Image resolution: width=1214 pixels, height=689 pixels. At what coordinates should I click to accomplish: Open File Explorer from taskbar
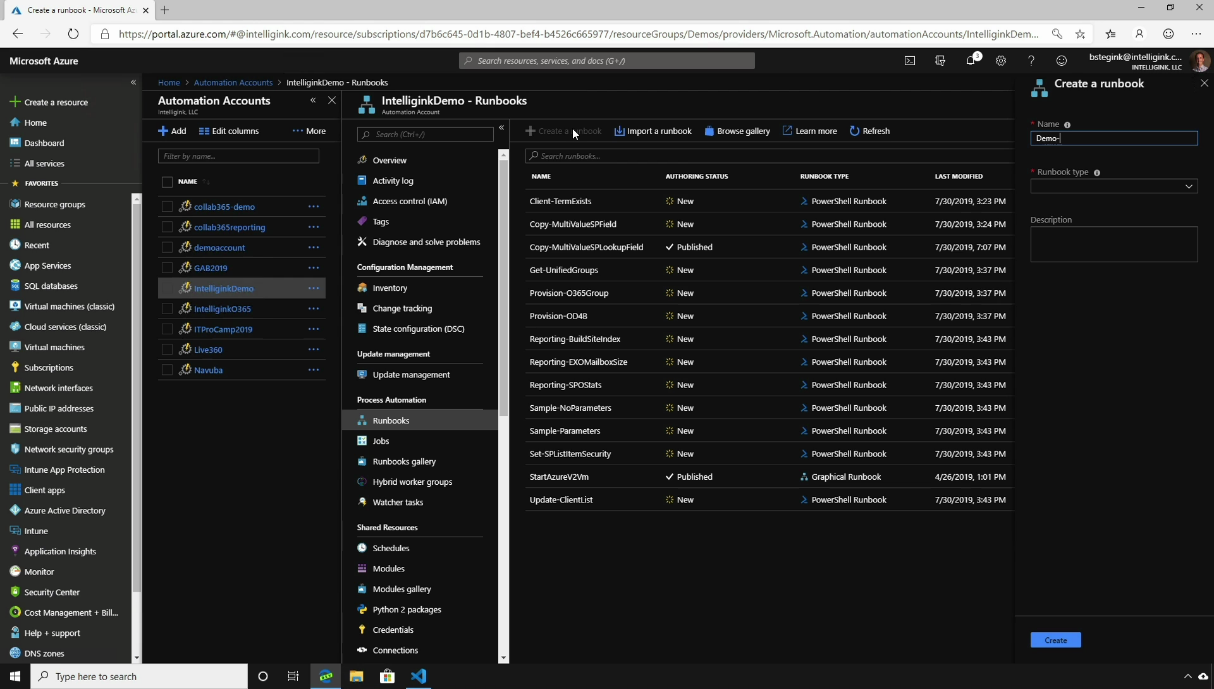point(356,676)
